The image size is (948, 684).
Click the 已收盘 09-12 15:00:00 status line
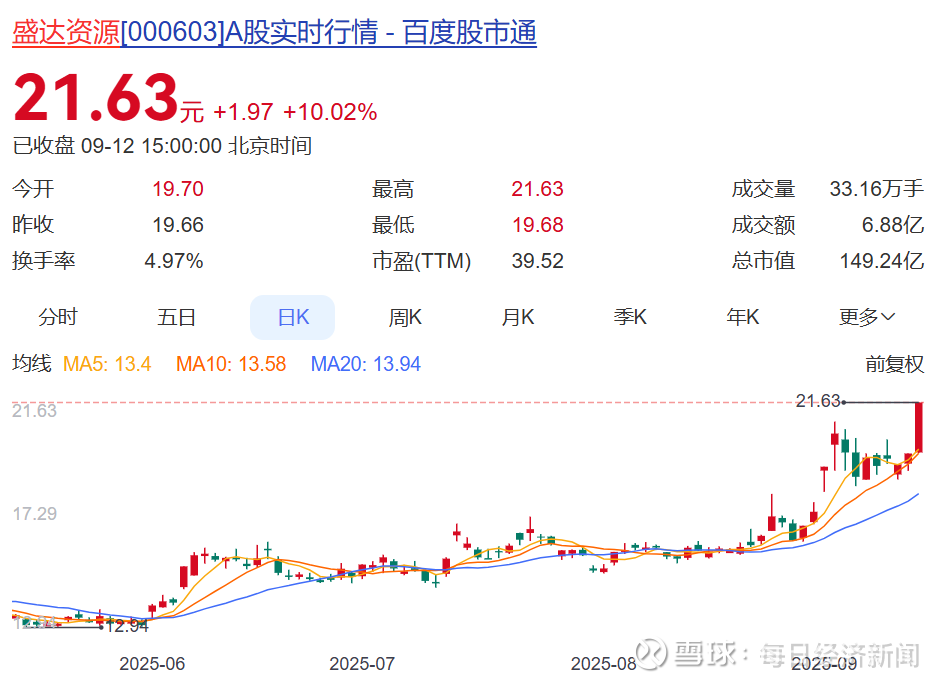point(162,146)
